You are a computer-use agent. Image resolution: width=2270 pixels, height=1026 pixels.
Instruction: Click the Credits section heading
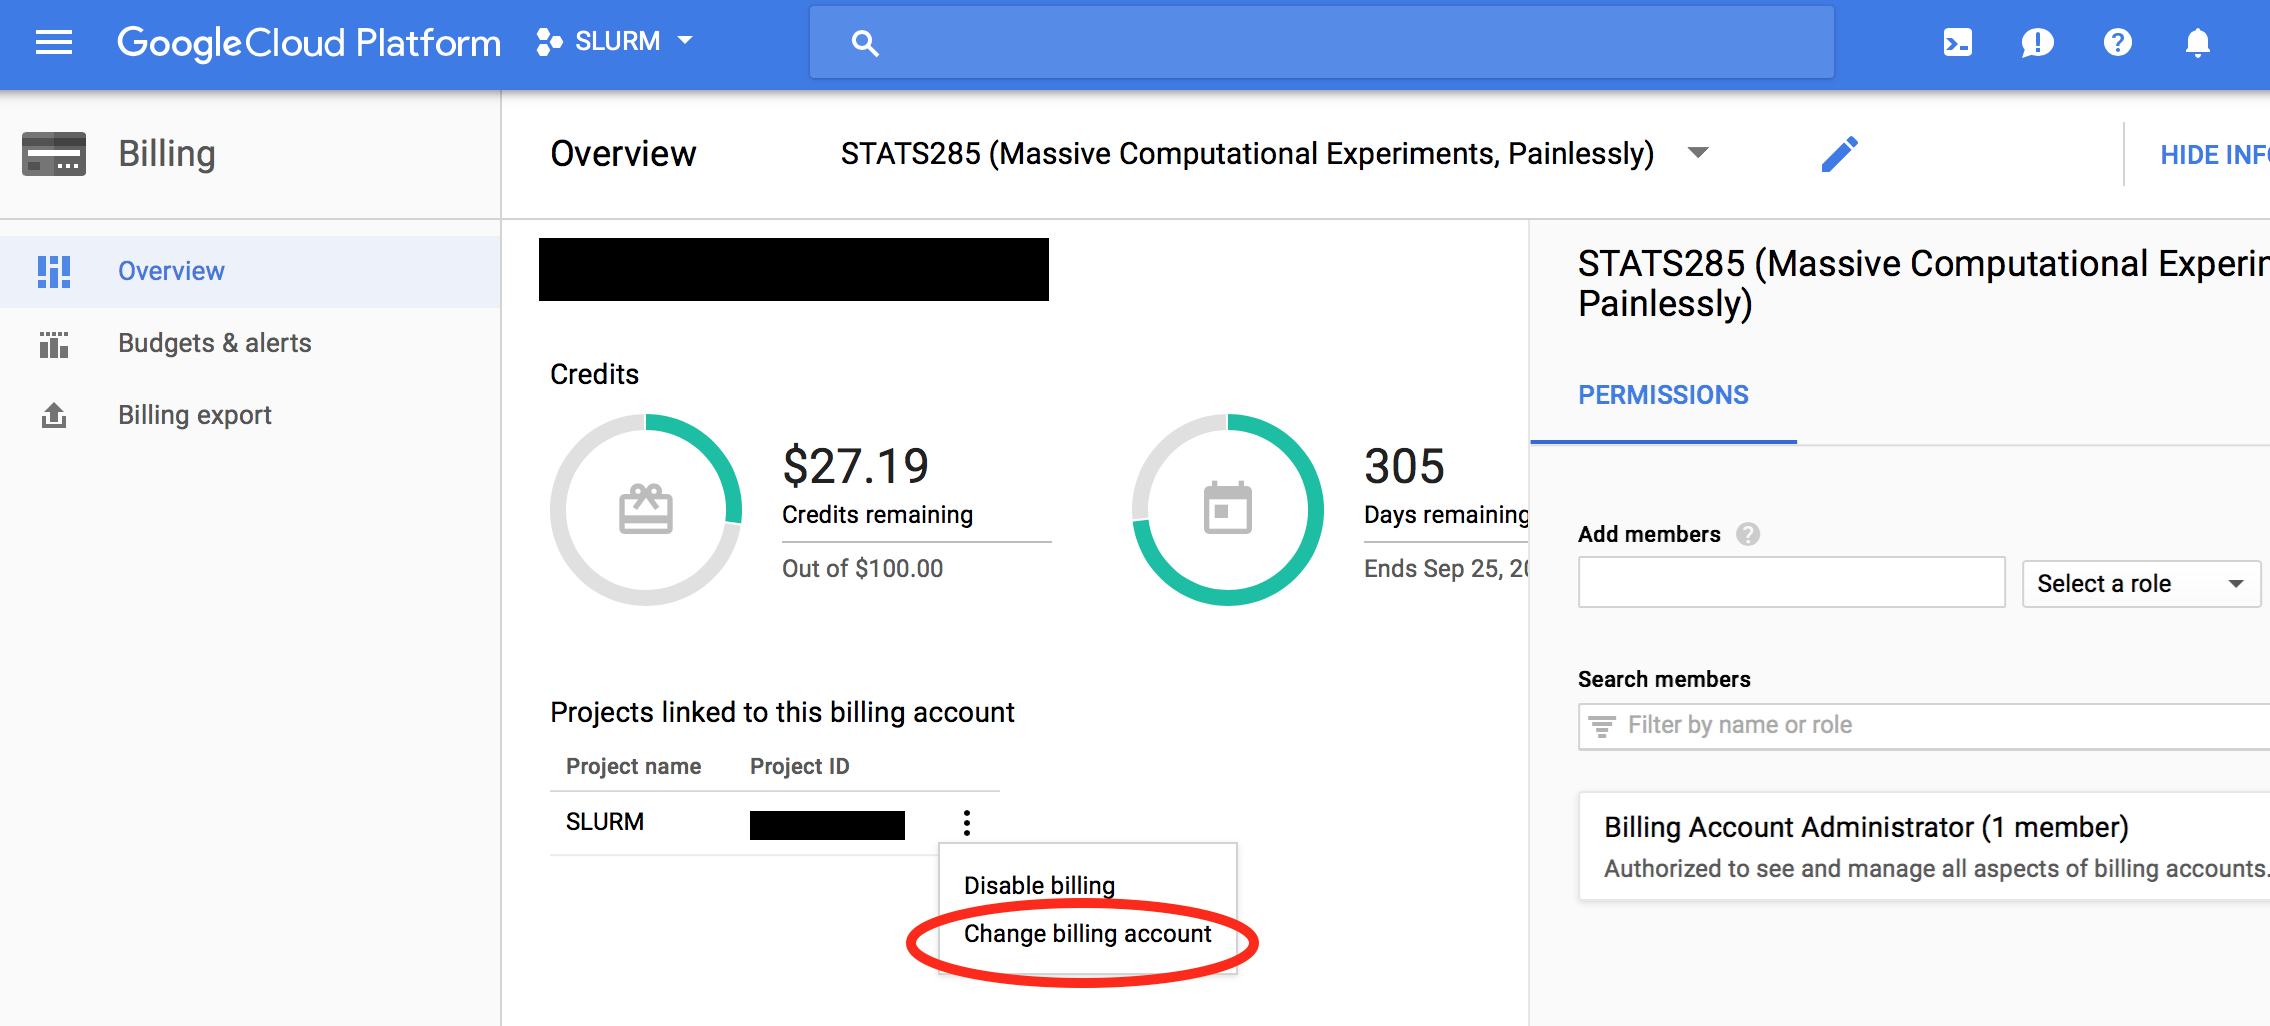(594, 374)
